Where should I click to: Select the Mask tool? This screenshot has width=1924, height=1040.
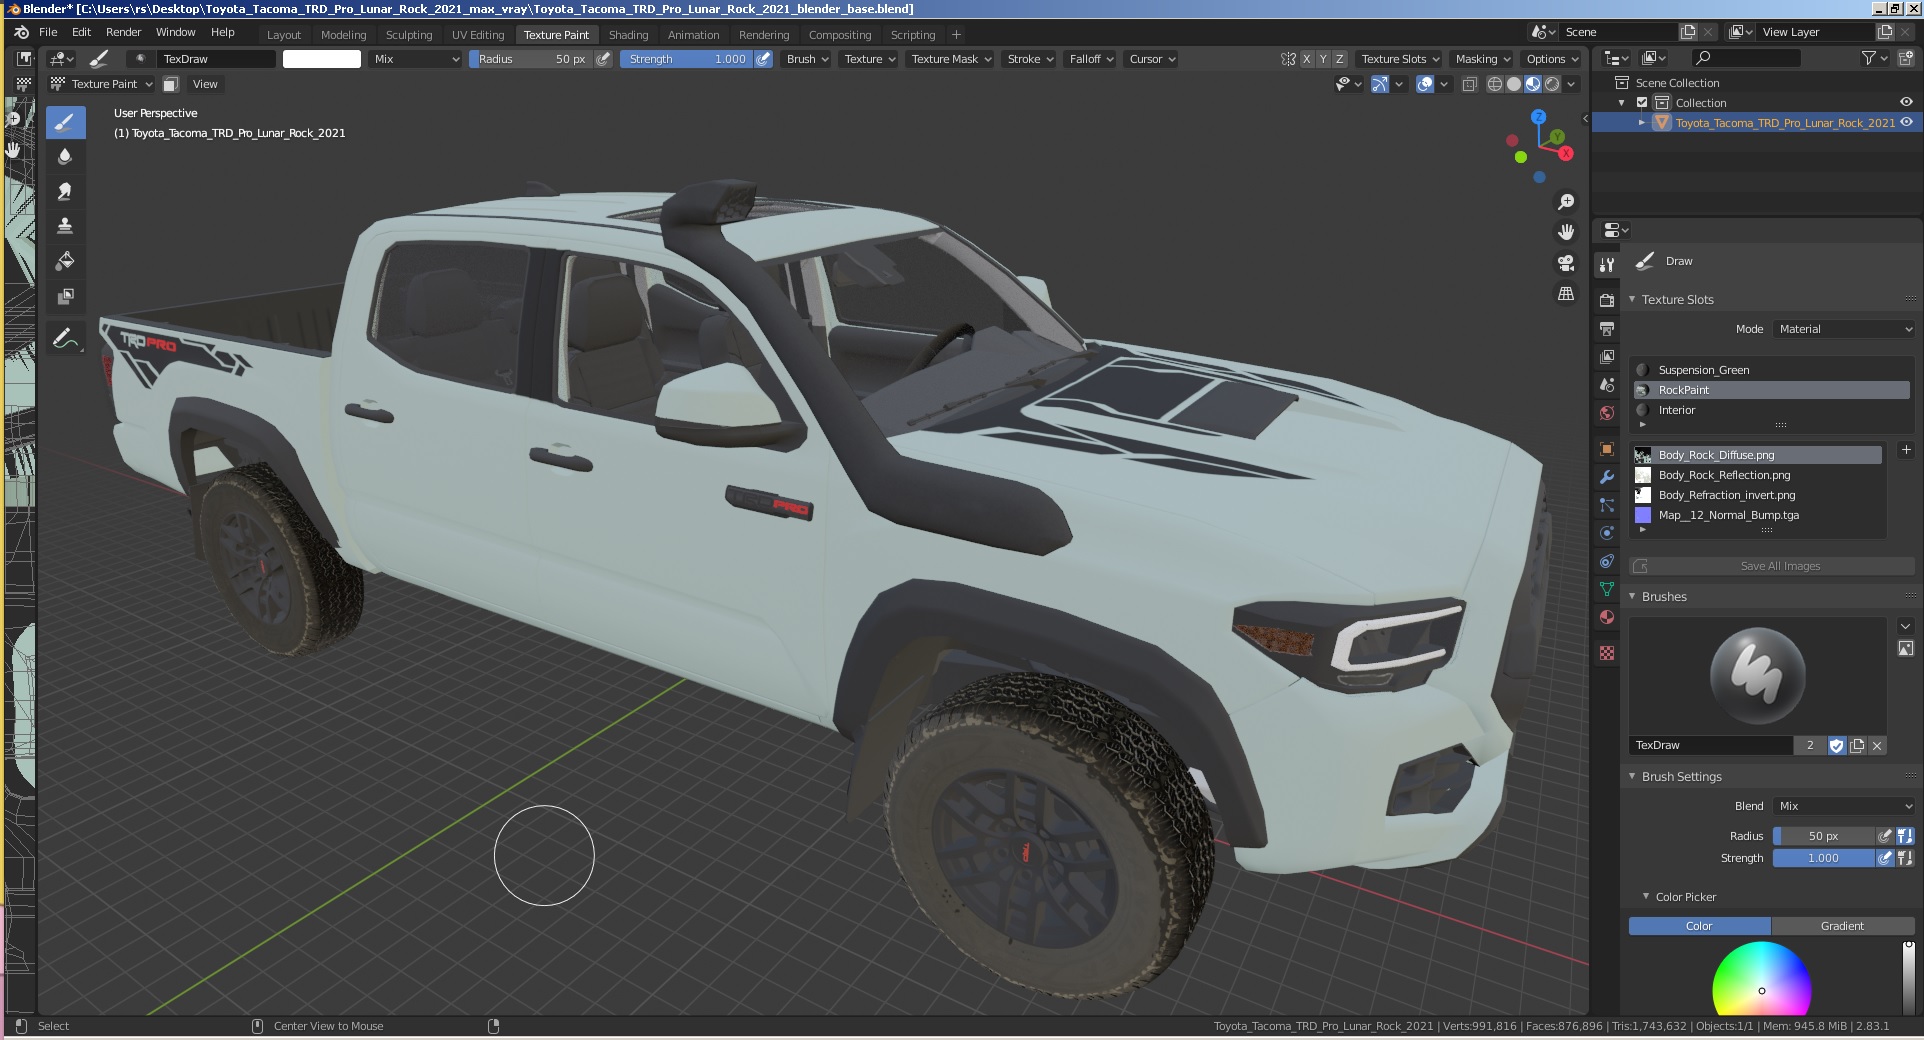coord(65,296)
